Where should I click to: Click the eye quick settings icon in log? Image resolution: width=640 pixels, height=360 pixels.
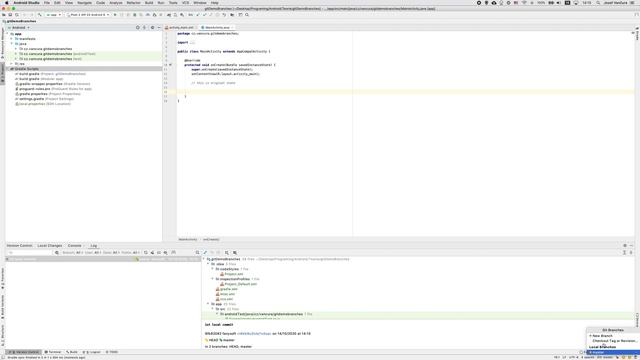(165, 253)
